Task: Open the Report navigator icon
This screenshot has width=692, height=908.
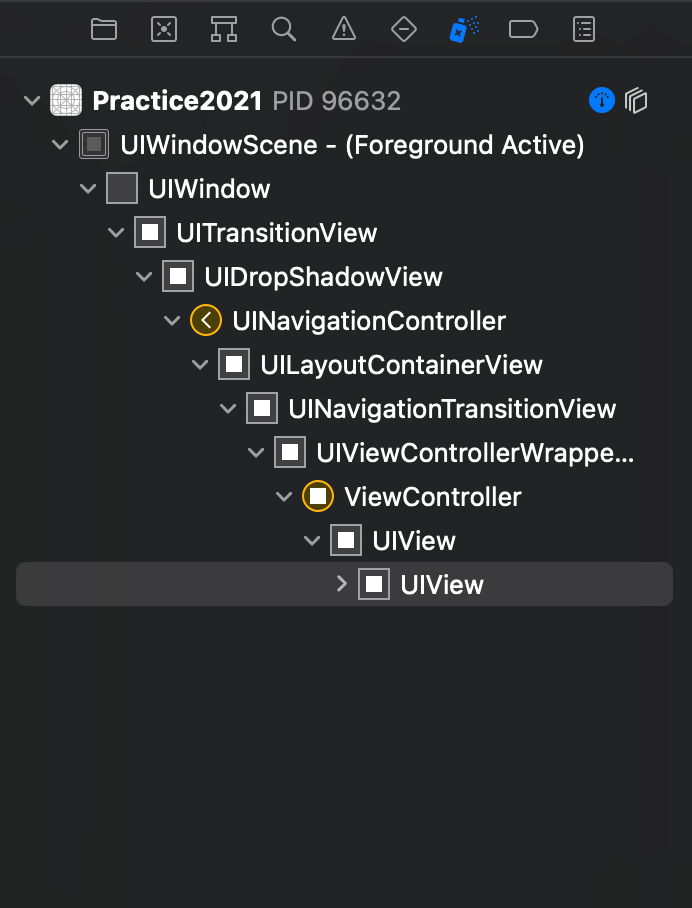Action: click(x=584, y=29)
